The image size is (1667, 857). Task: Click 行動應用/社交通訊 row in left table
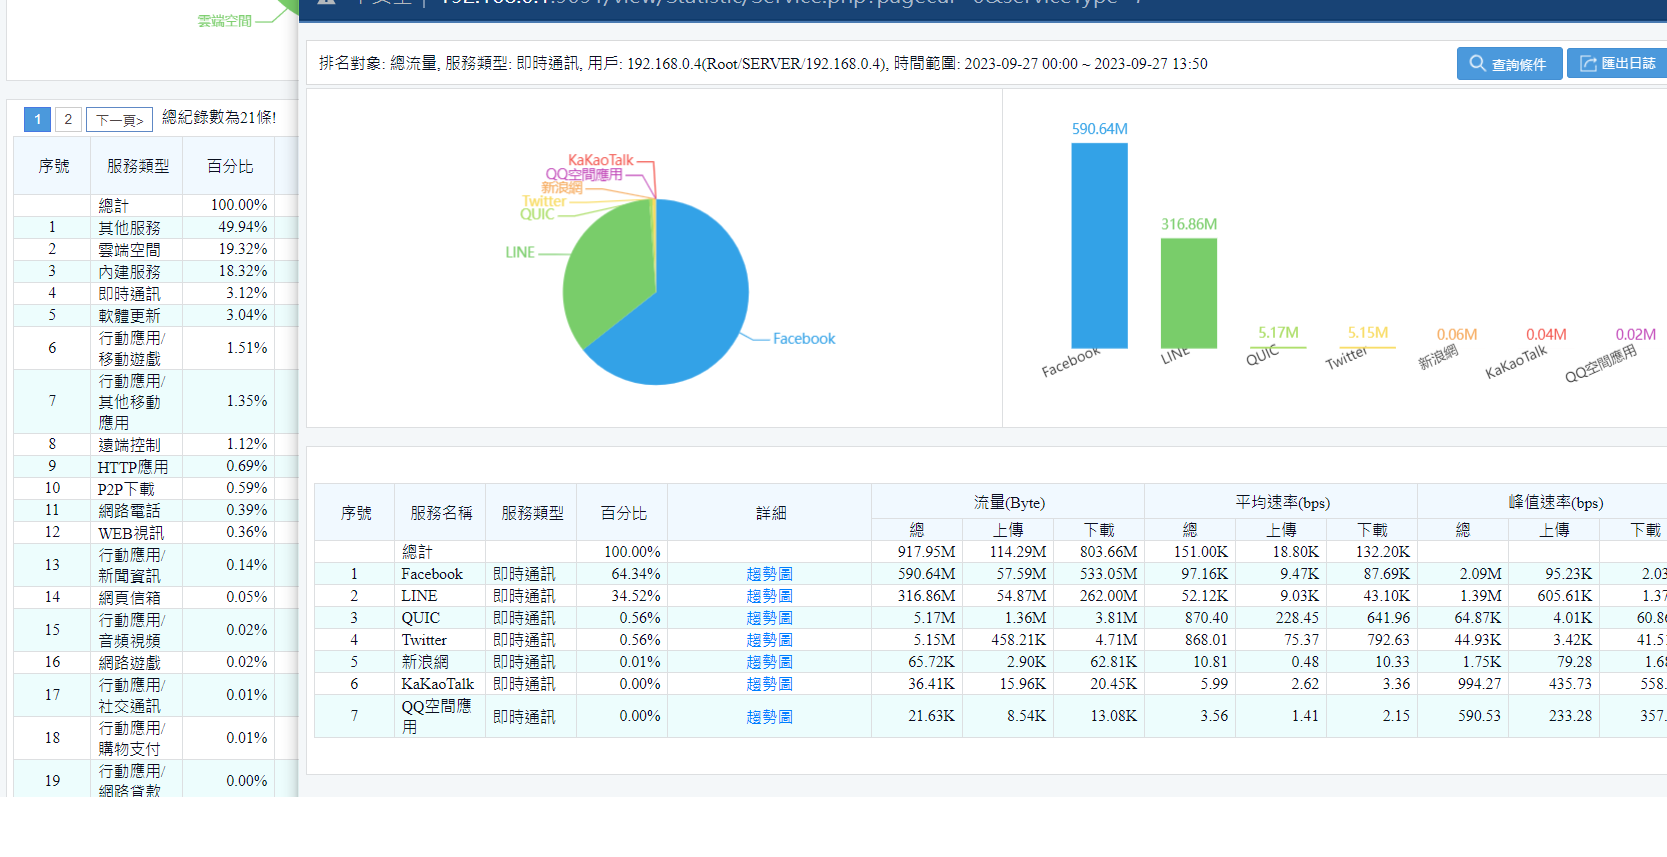pyautogui.click(x=156, y=695)
